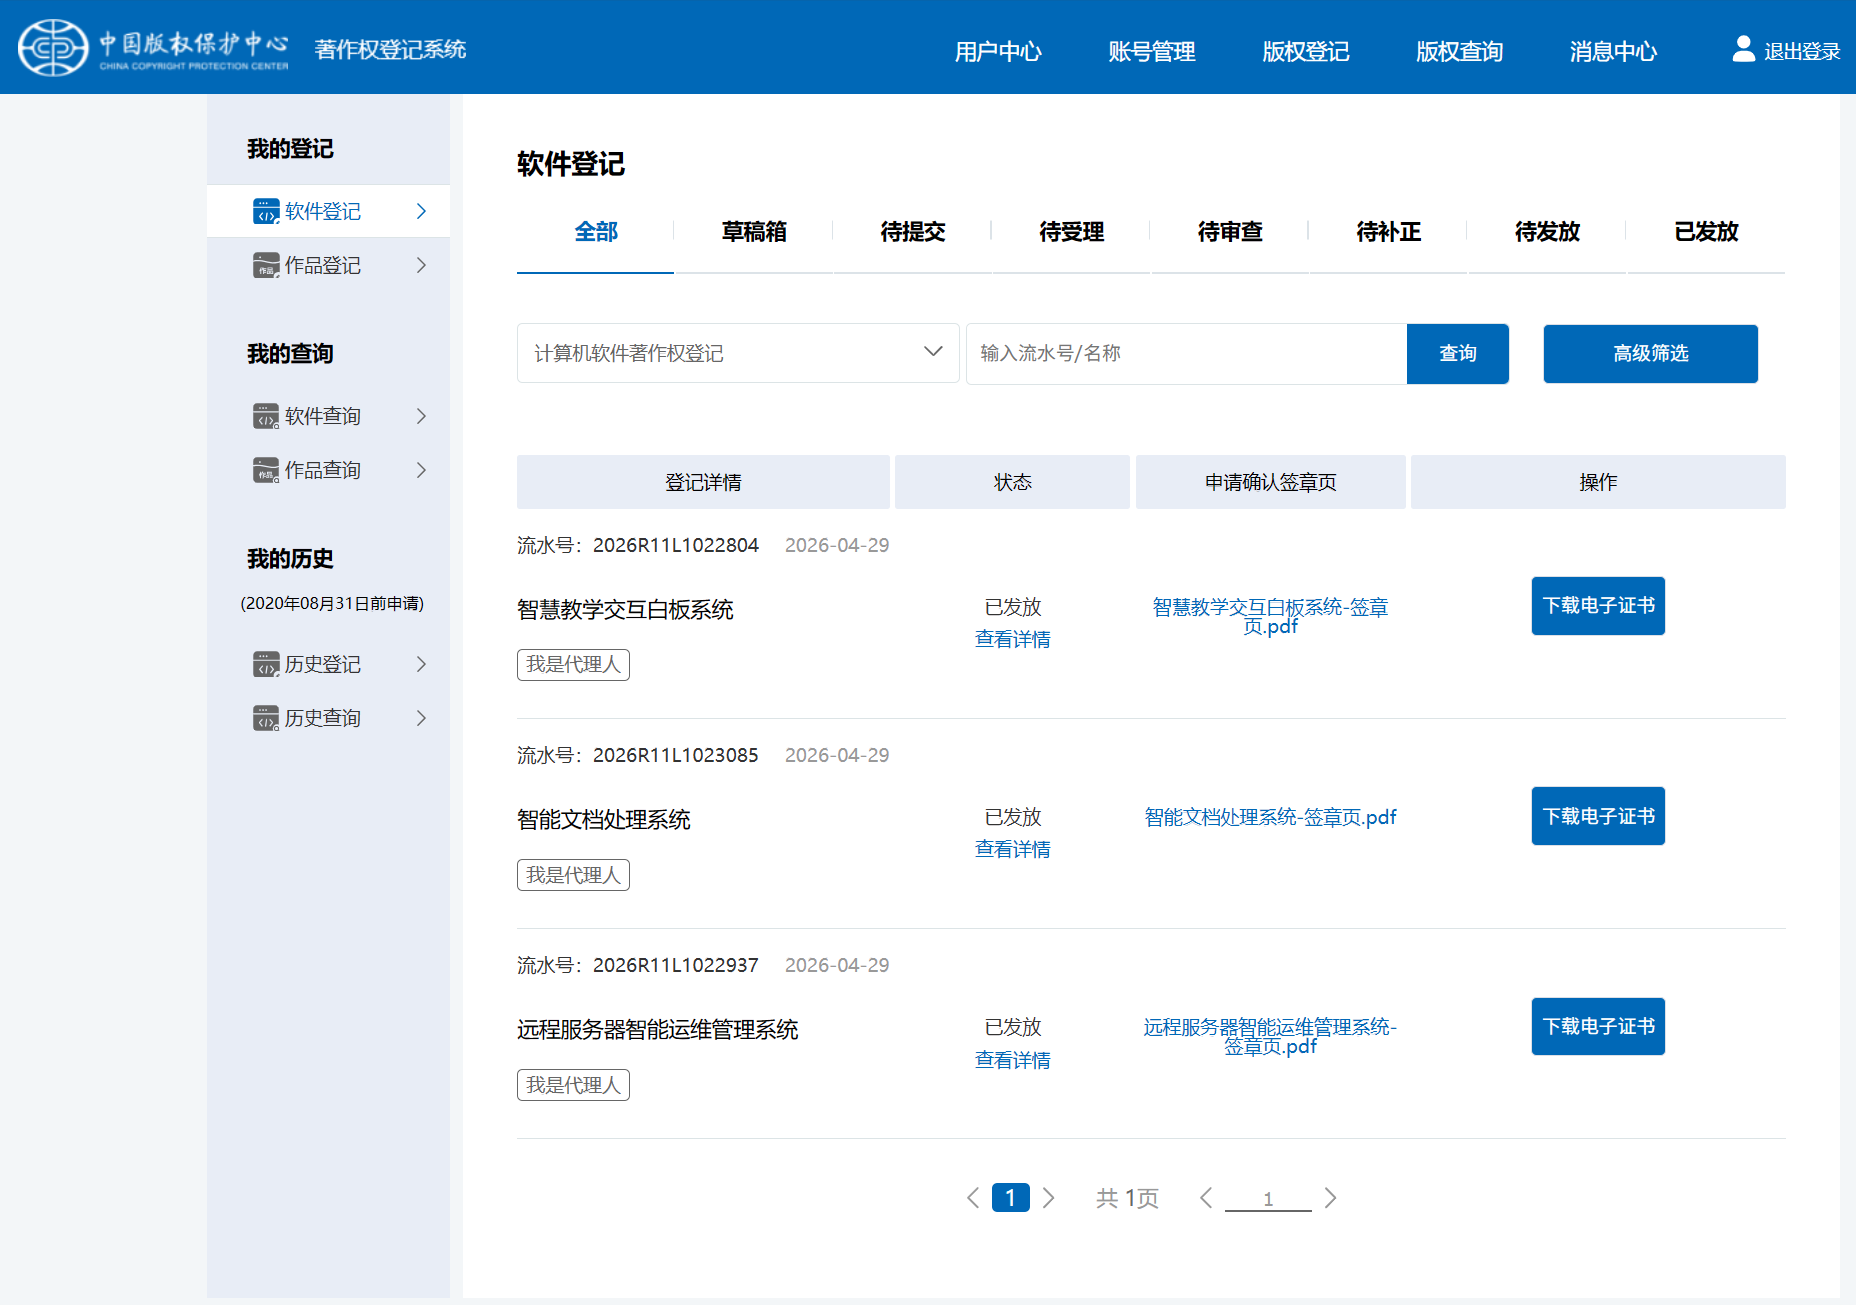View 查看详情 for 智慧教学交互白板系统
The image size is (1856, 1305).
[1013, 639]
